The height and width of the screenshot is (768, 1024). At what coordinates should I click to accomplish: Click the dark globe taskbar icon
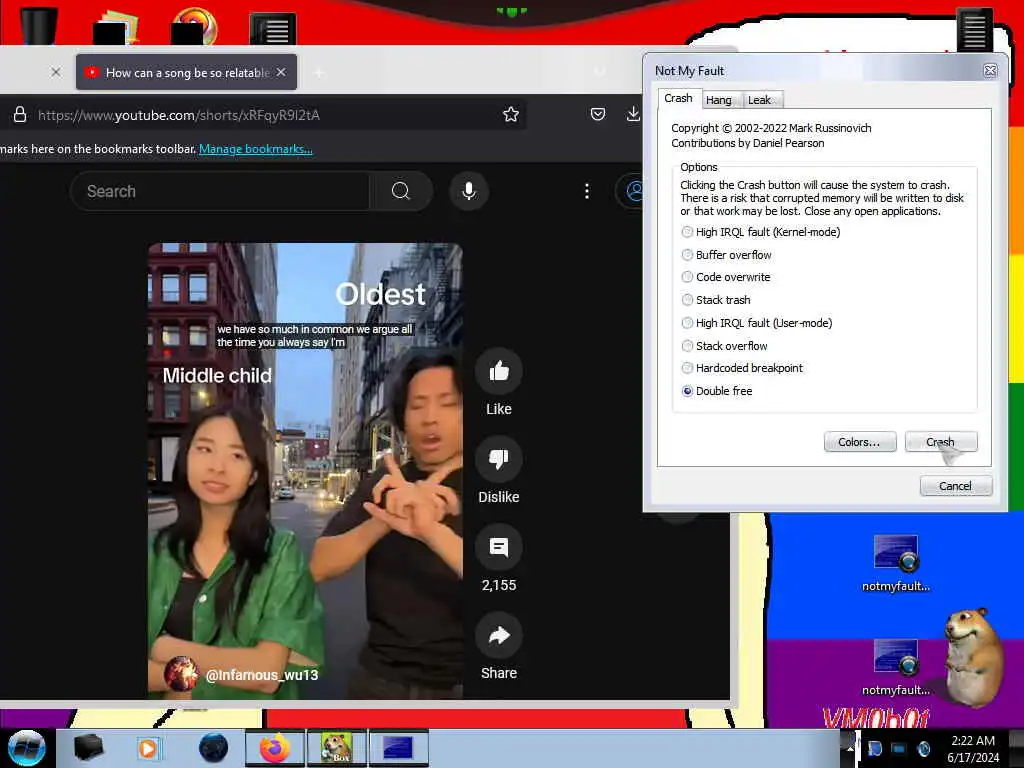click(213, 748)
